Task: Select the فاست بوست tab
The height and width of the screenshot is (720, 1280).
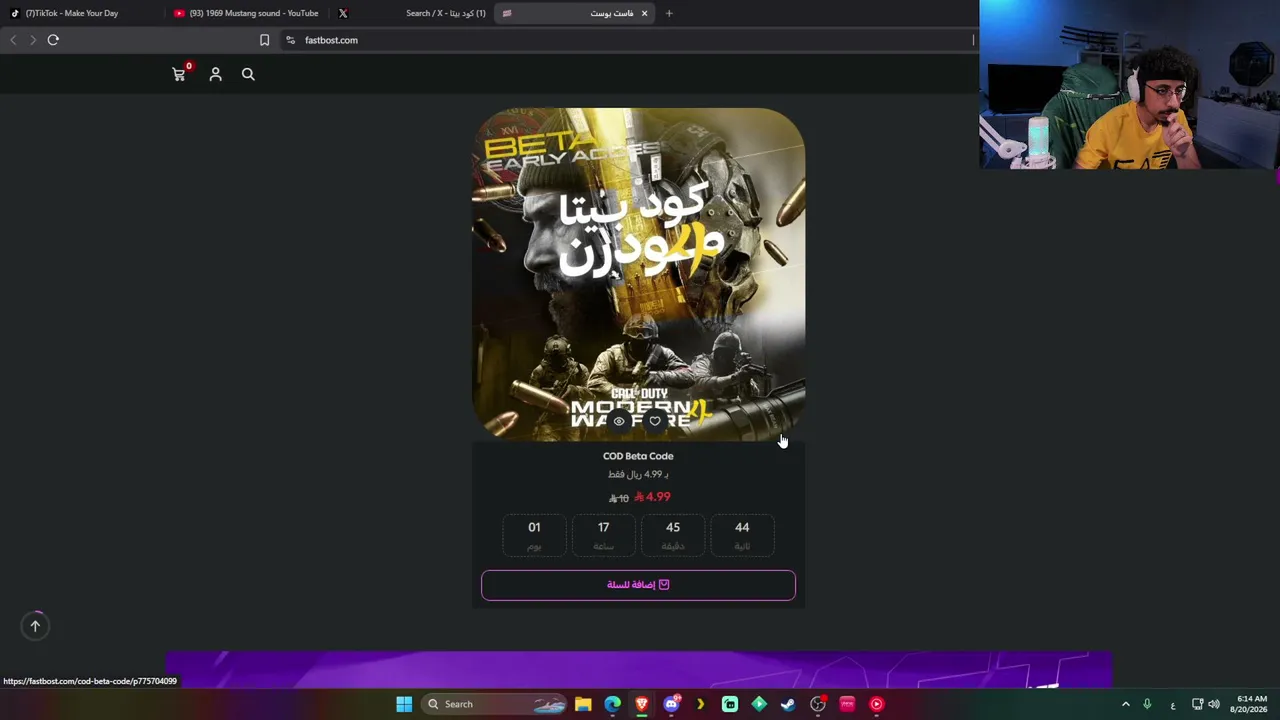Action: [575, 13]
